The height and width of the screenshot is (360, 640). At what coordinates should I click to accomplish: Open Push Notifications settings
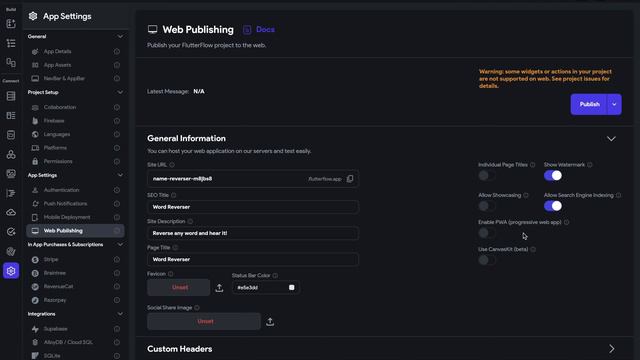[x=65, y=204]
